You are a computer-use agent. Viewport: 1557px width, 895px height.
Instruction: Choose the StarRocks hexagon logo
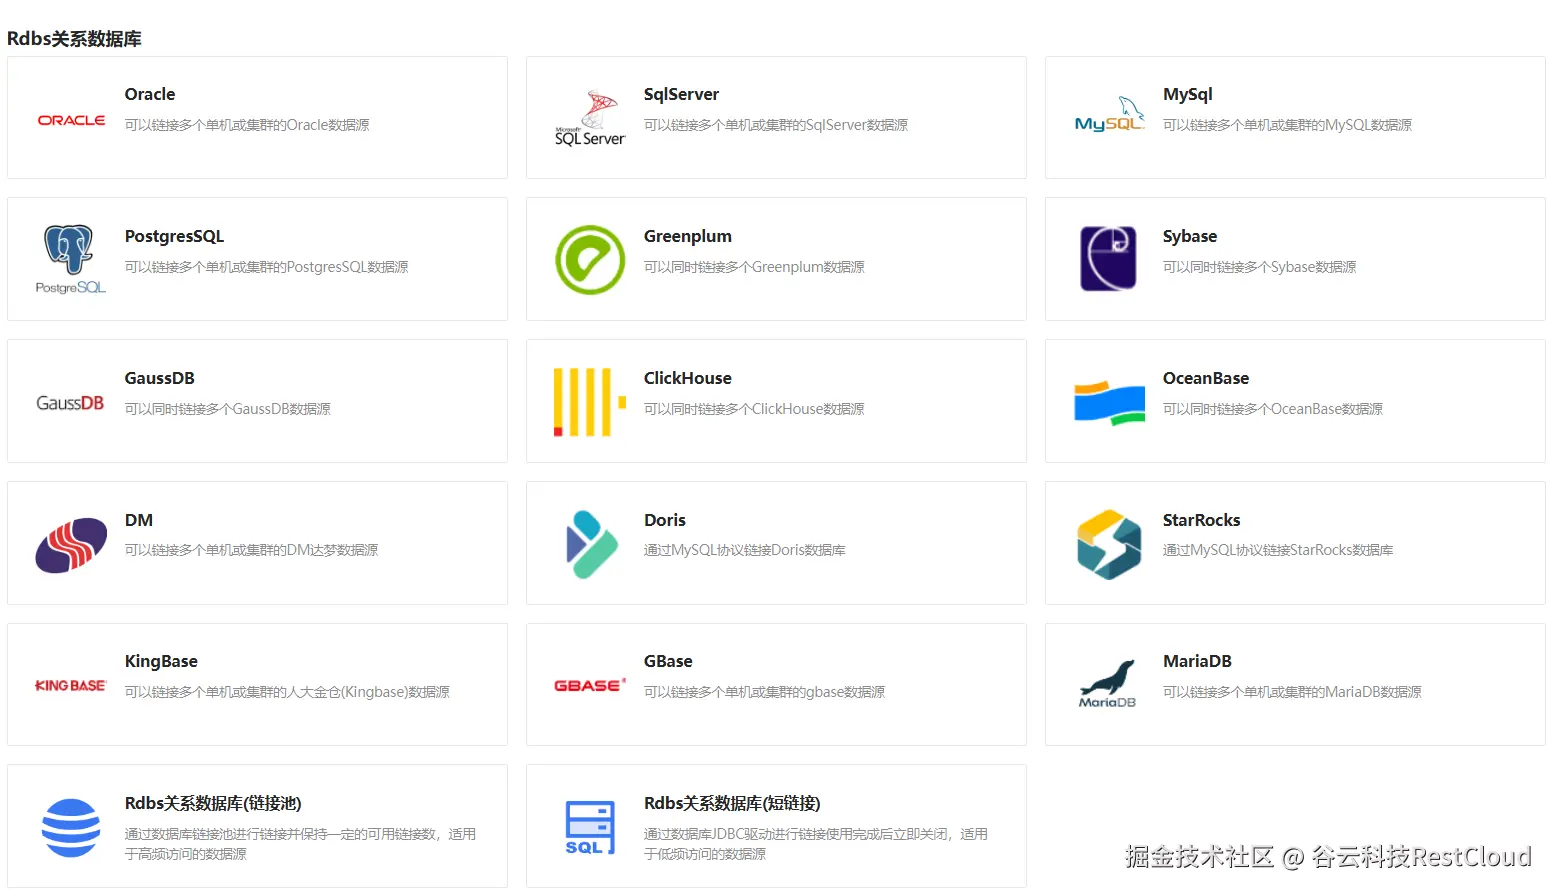[1109, 544]
